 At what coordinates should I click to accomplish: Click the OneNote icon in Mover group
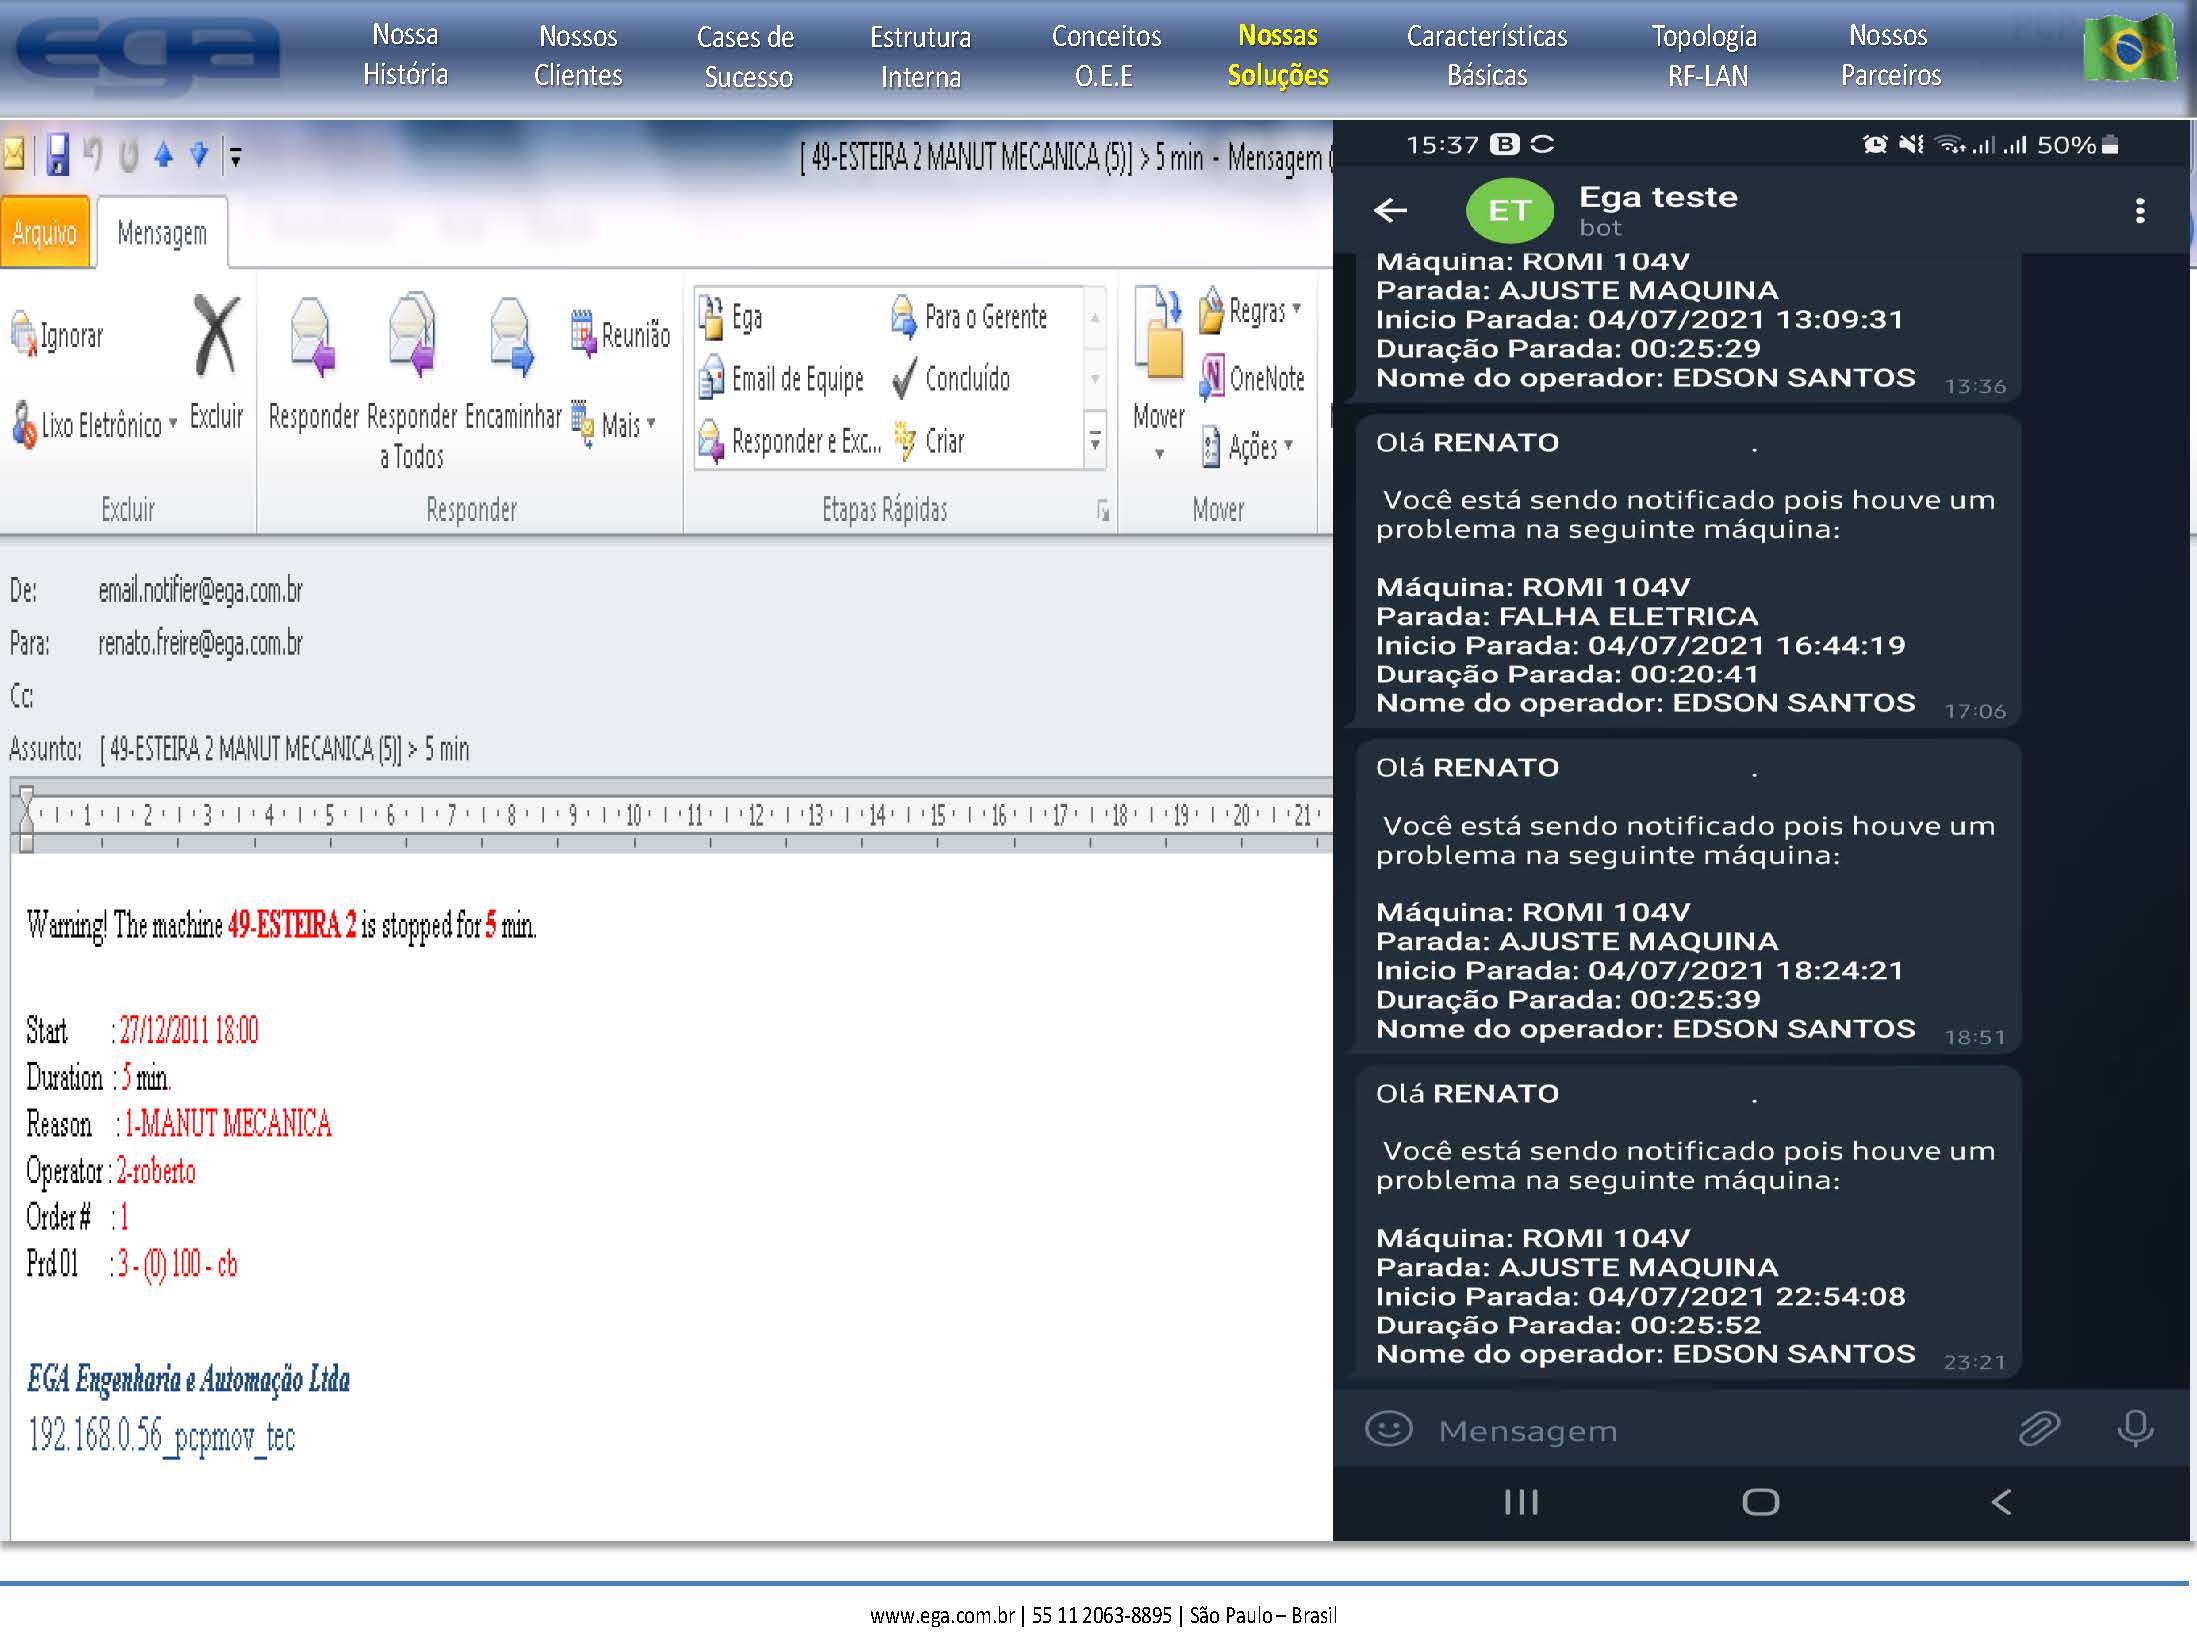point(1254,379)
